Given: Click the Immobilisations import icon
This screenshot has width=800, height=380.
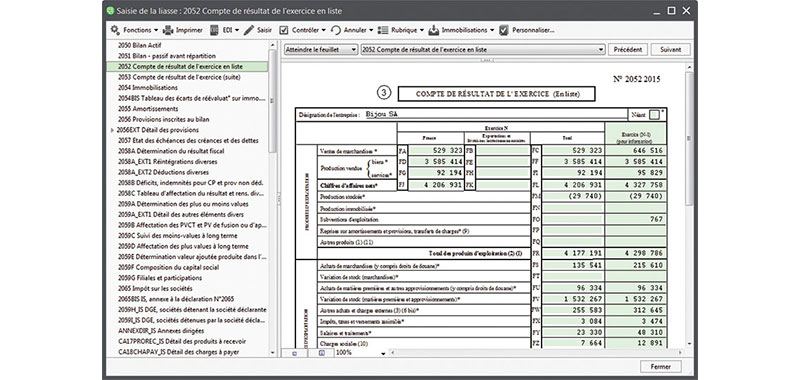Looking at the screenshot, I should point(434,30).
